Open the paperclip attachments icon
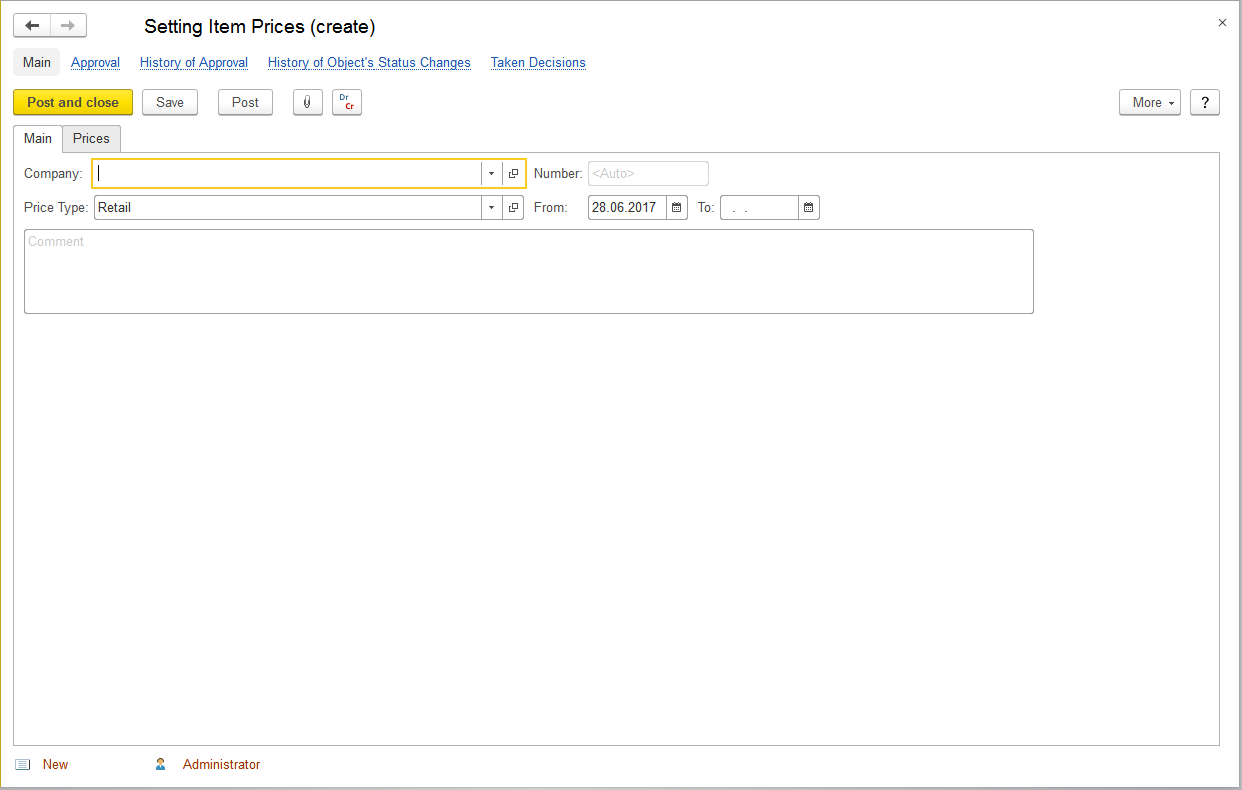Screen dimensions: 1242x790 pyautogui.click(x=307, y=102)
